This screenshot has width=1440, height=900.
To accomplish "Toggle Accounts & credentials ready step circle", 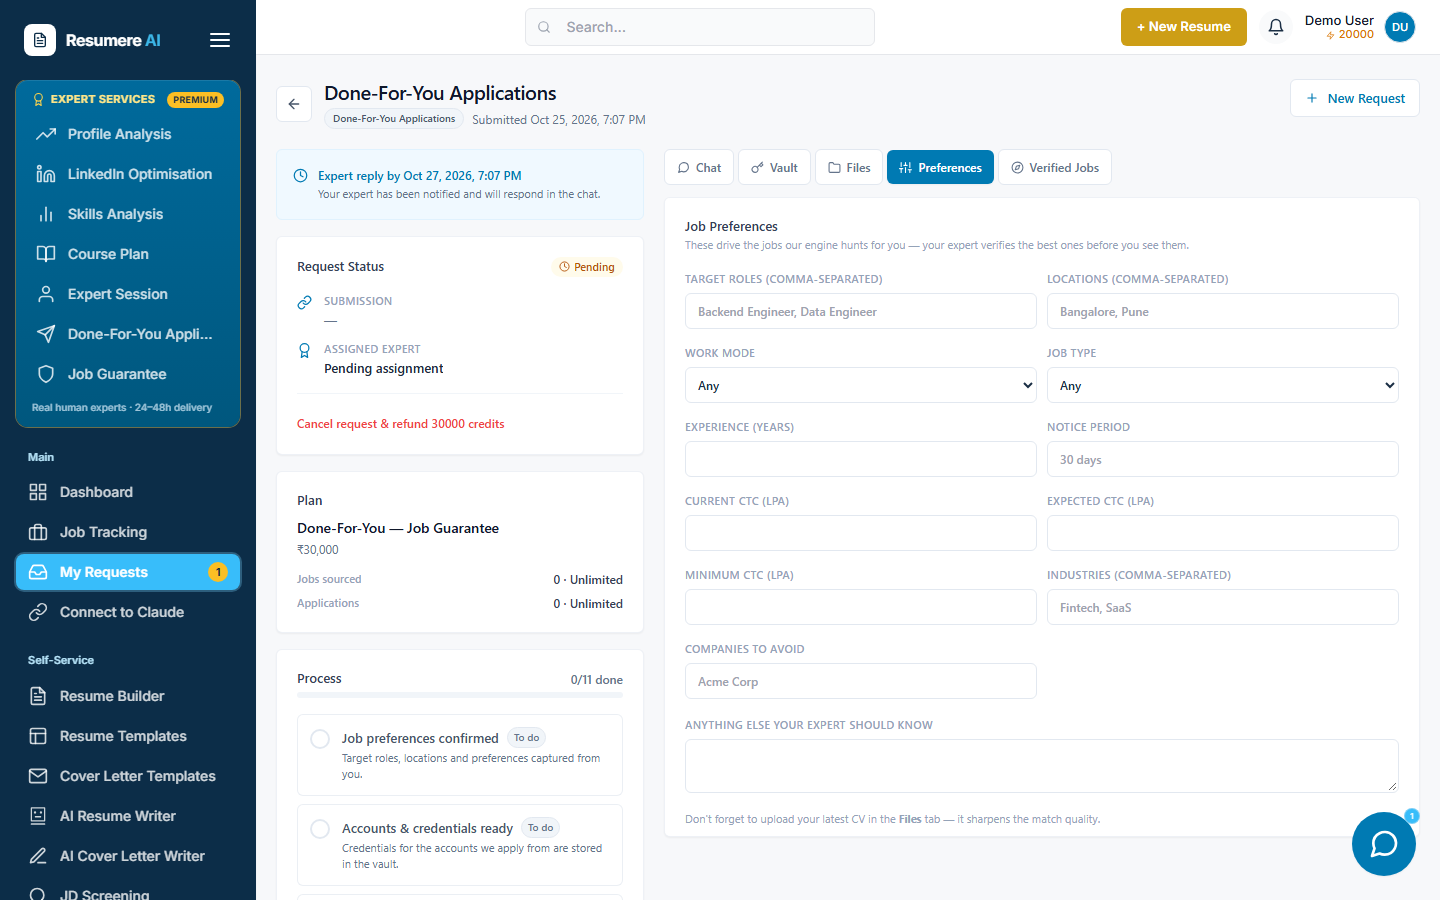I will 320,829.
